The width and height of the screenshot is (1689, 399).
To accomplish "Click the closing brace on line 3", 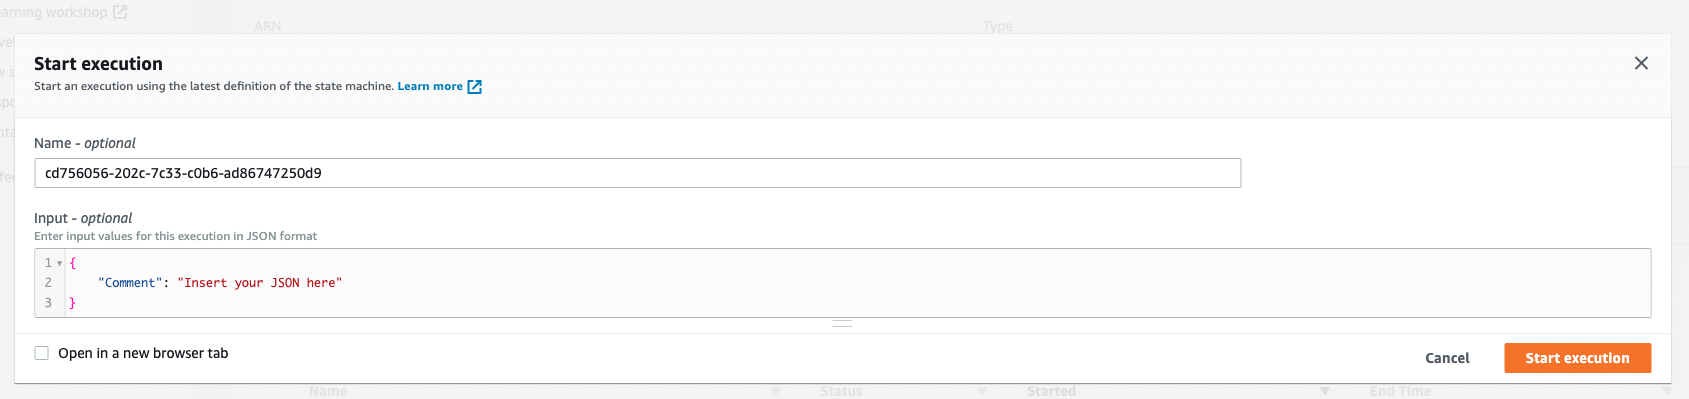I will point(72,303).
